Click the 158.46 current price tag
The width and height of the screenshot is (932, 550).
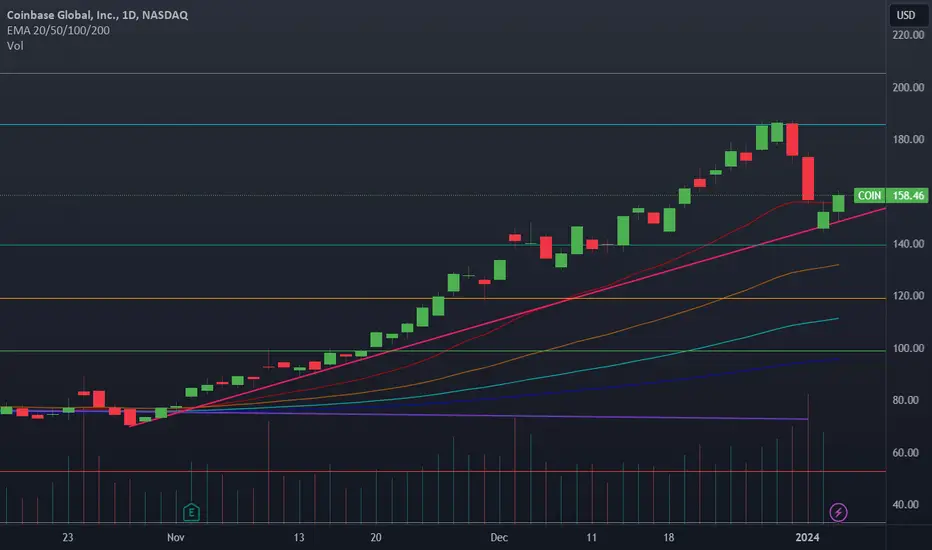(x=908, y=196)
